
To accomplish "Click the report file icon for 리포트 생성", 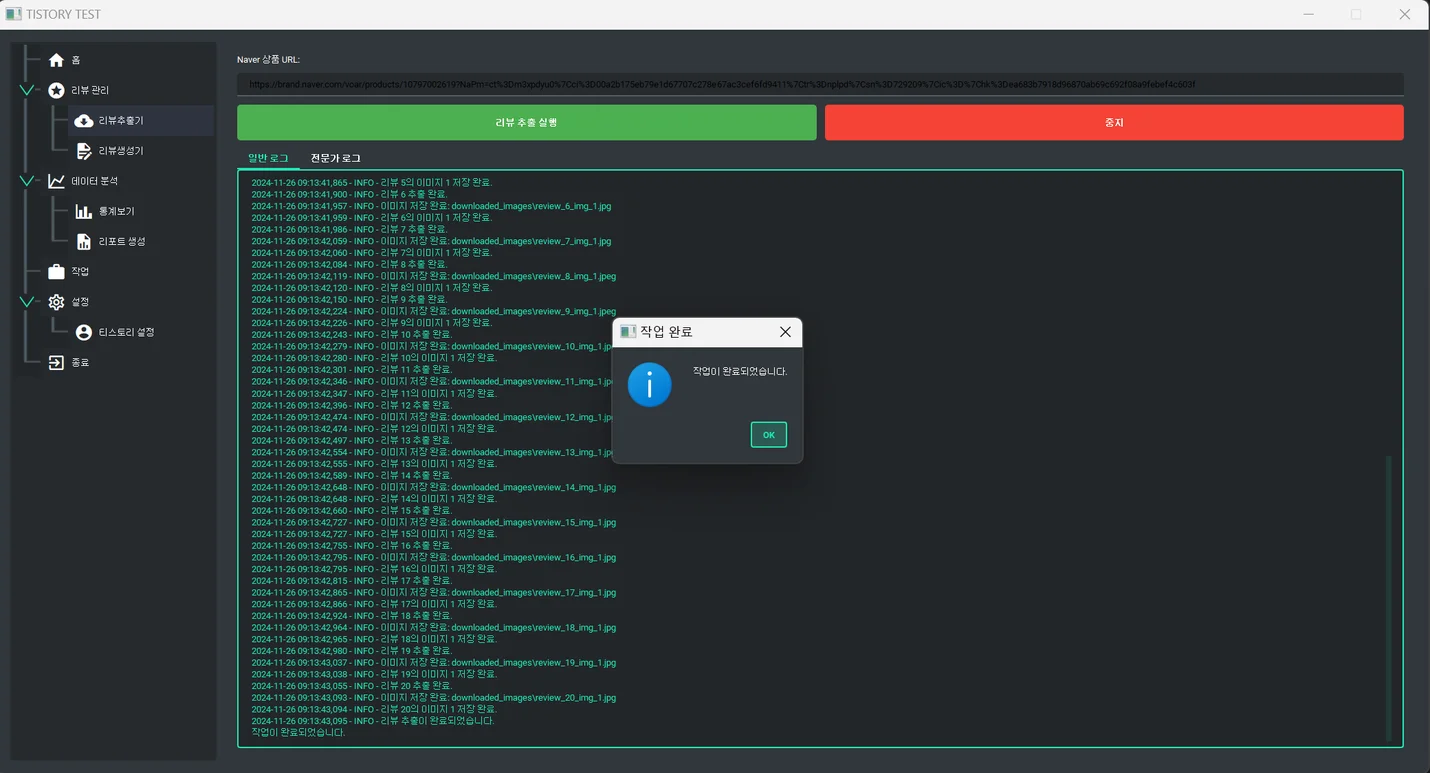I will tap(84, 242).
